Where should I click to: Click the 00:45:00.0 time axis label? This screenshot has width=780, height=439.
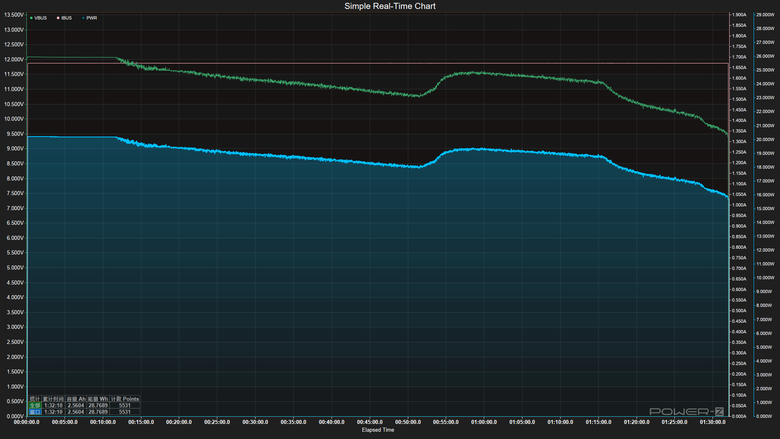(370, 422)
